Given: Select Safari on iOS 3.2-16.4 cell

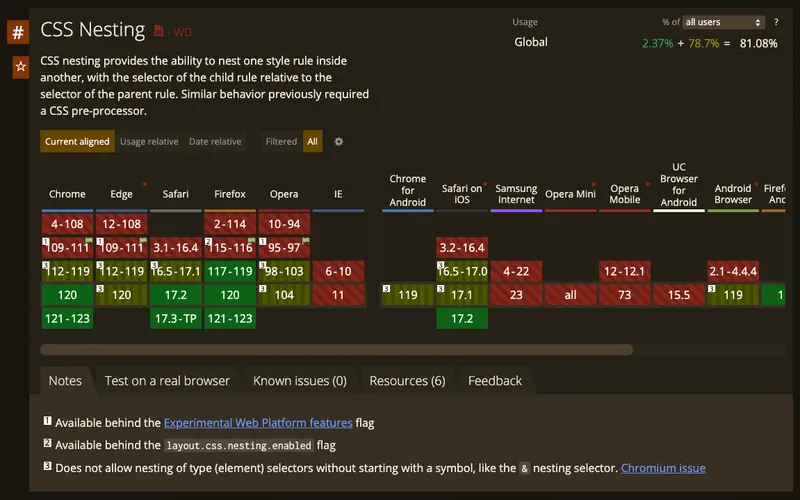Looking at the screenshot, I should (x=462, y=247).
